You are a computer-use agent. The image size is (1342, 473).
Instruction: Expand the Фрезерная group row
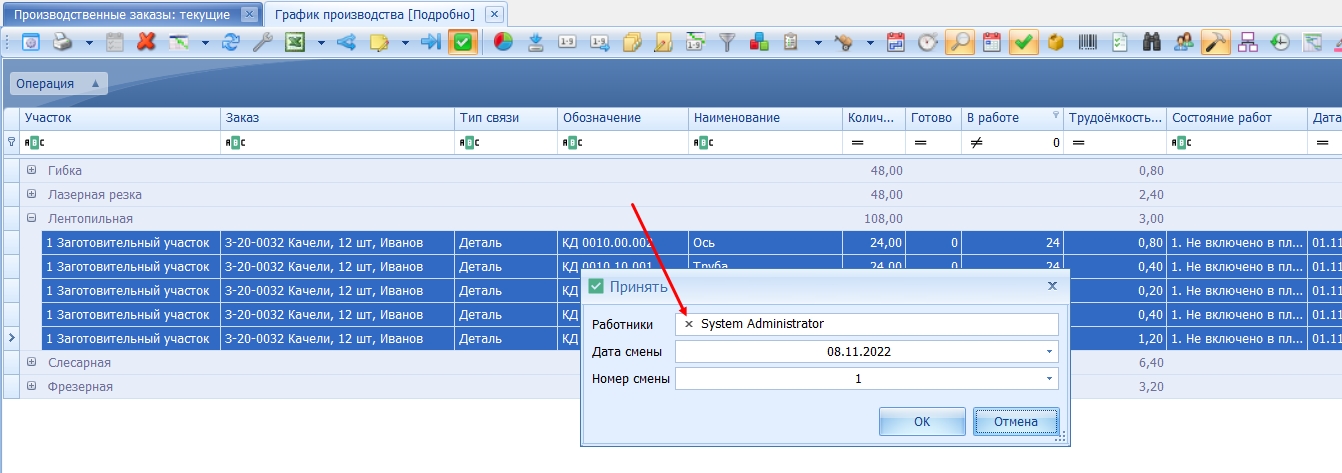tap(31, 386)
